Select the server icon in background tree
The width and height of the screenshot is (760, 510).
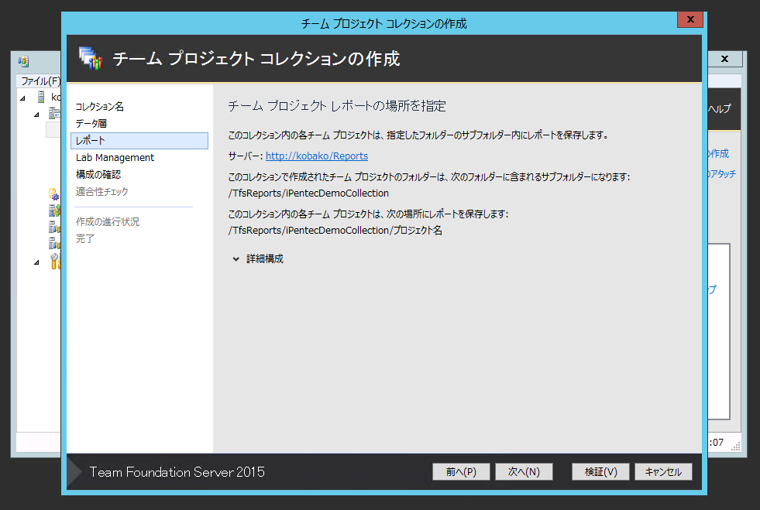coord(41,97)
